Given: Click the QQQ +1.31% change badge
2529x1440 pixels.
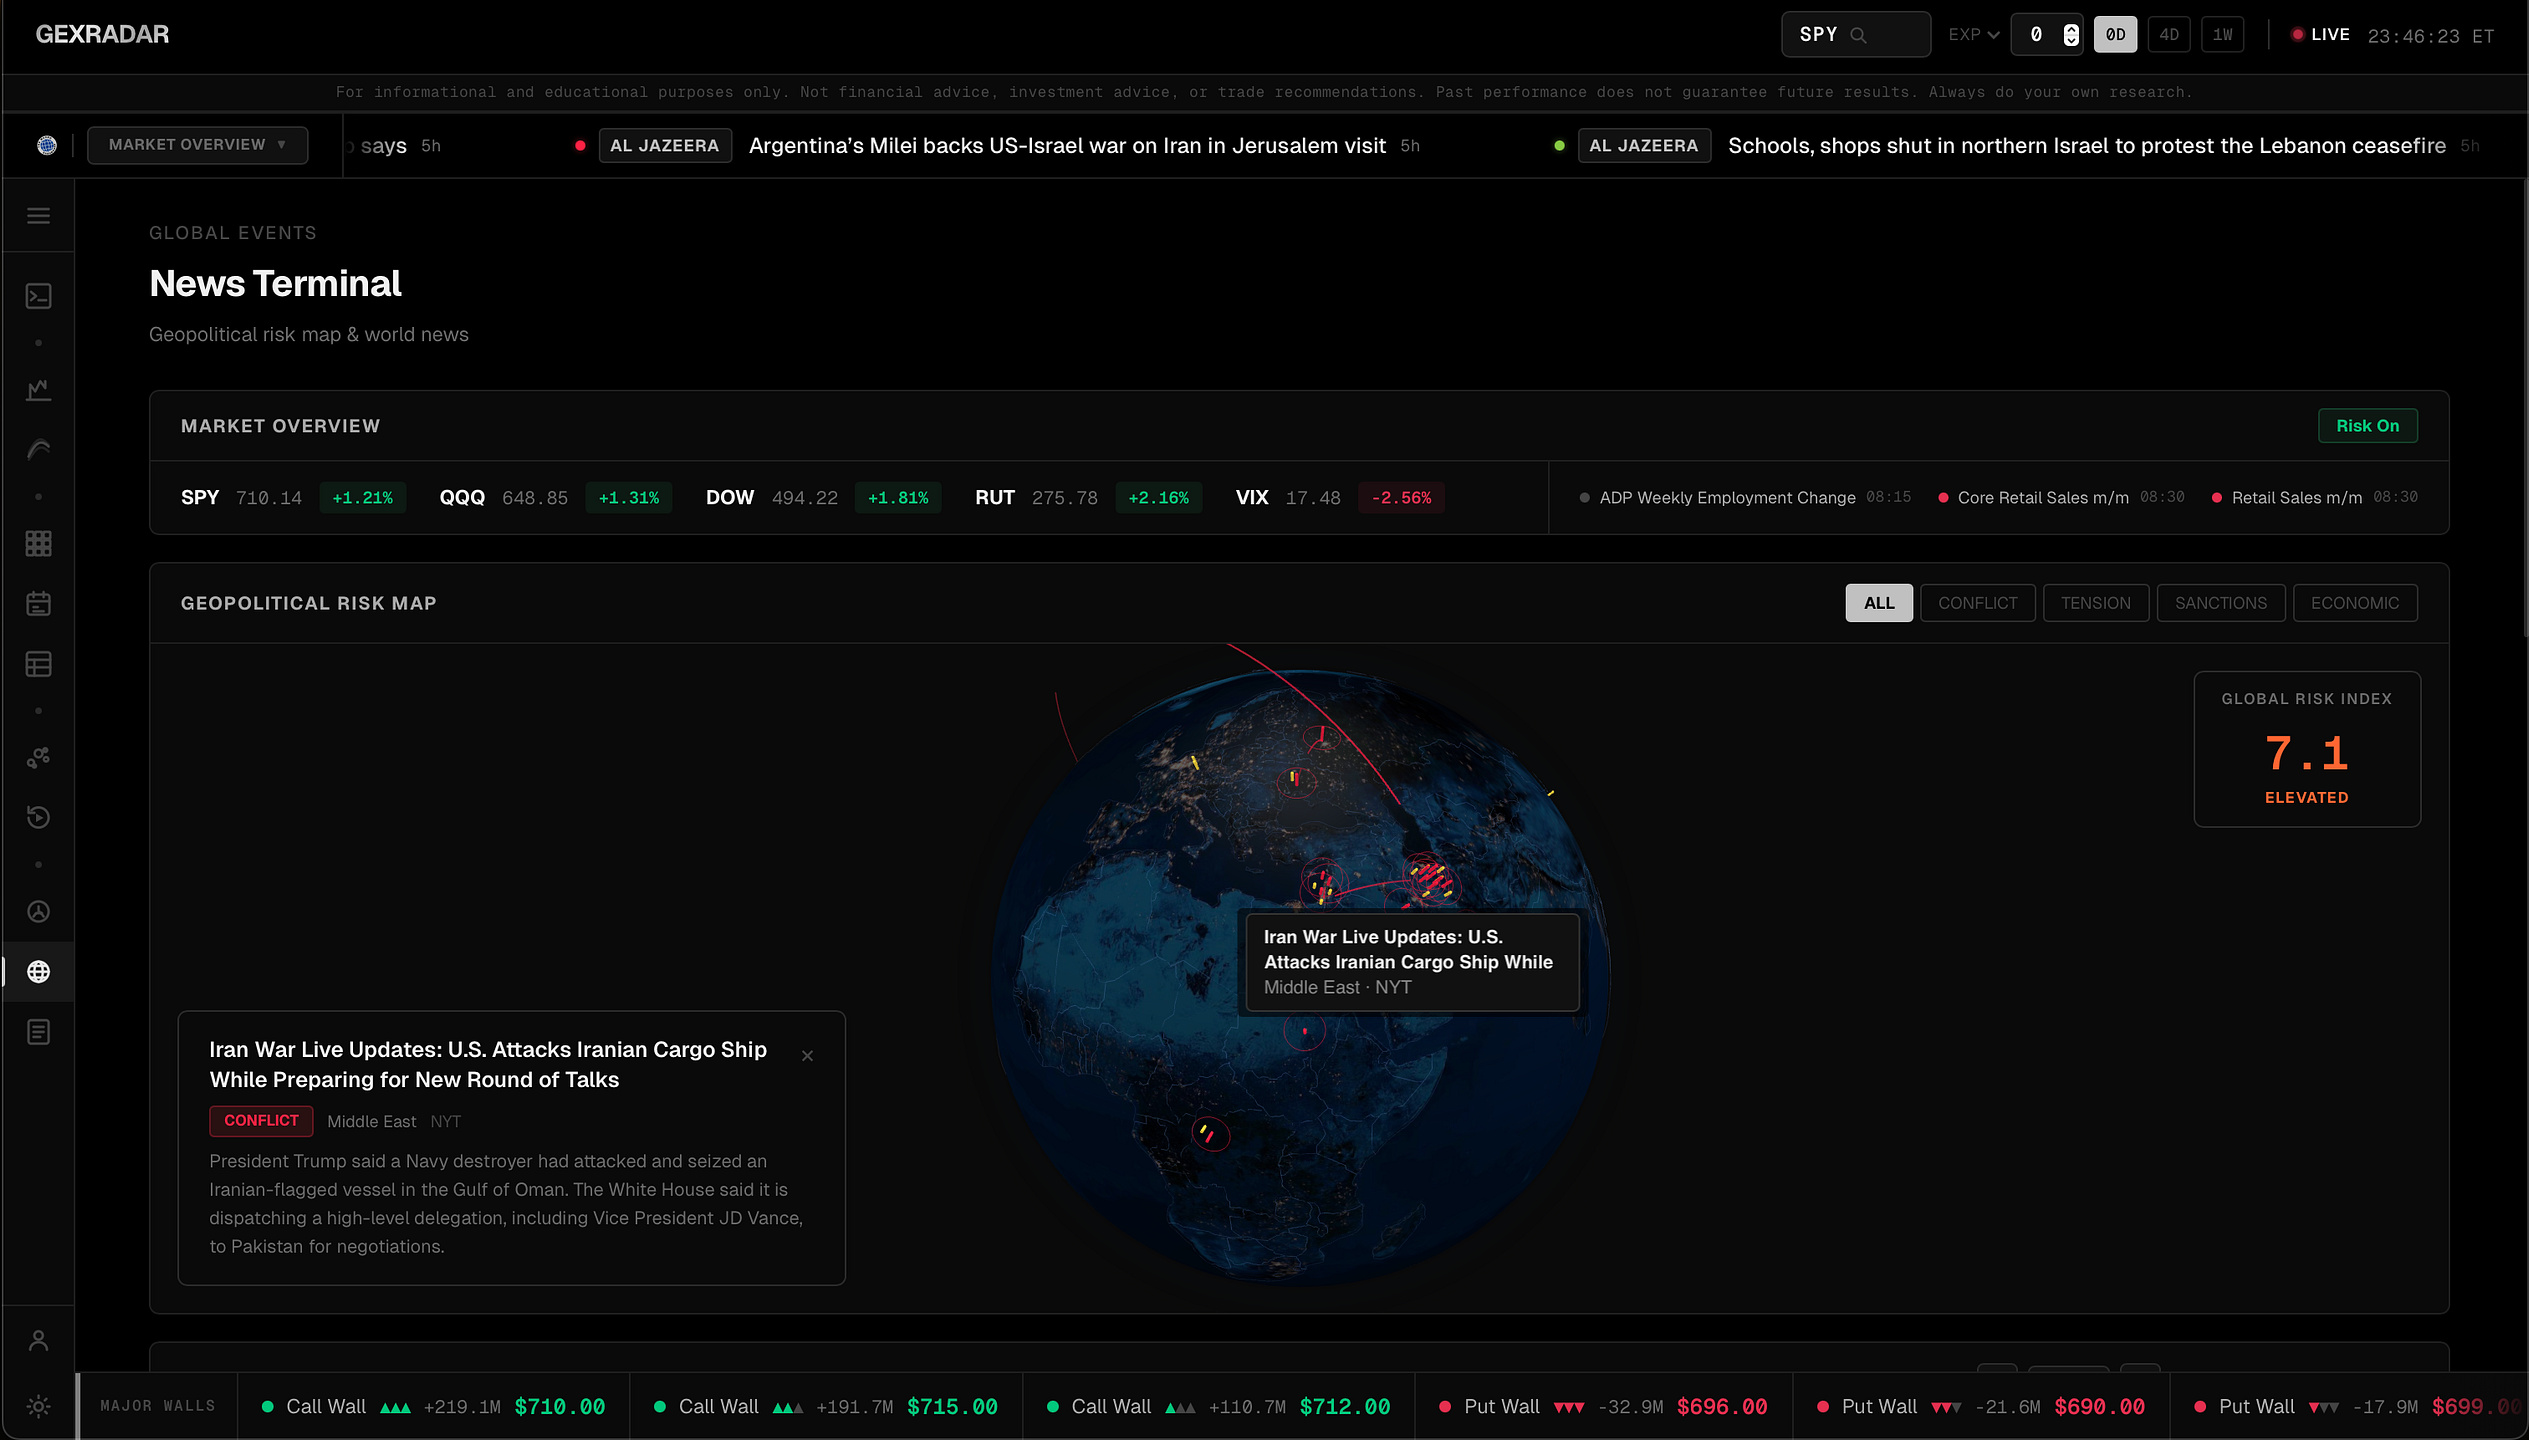Looking at the screenshot, I should coord(628,498).
